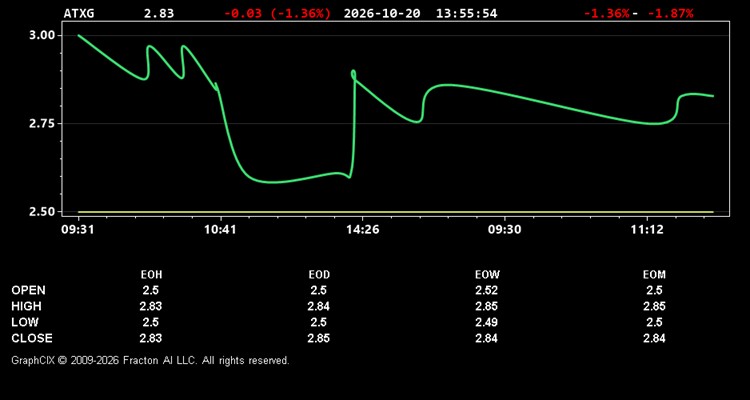The image size is (750, 400).
Task: Select the EOH high value 2.83
Action: [151, 306]
